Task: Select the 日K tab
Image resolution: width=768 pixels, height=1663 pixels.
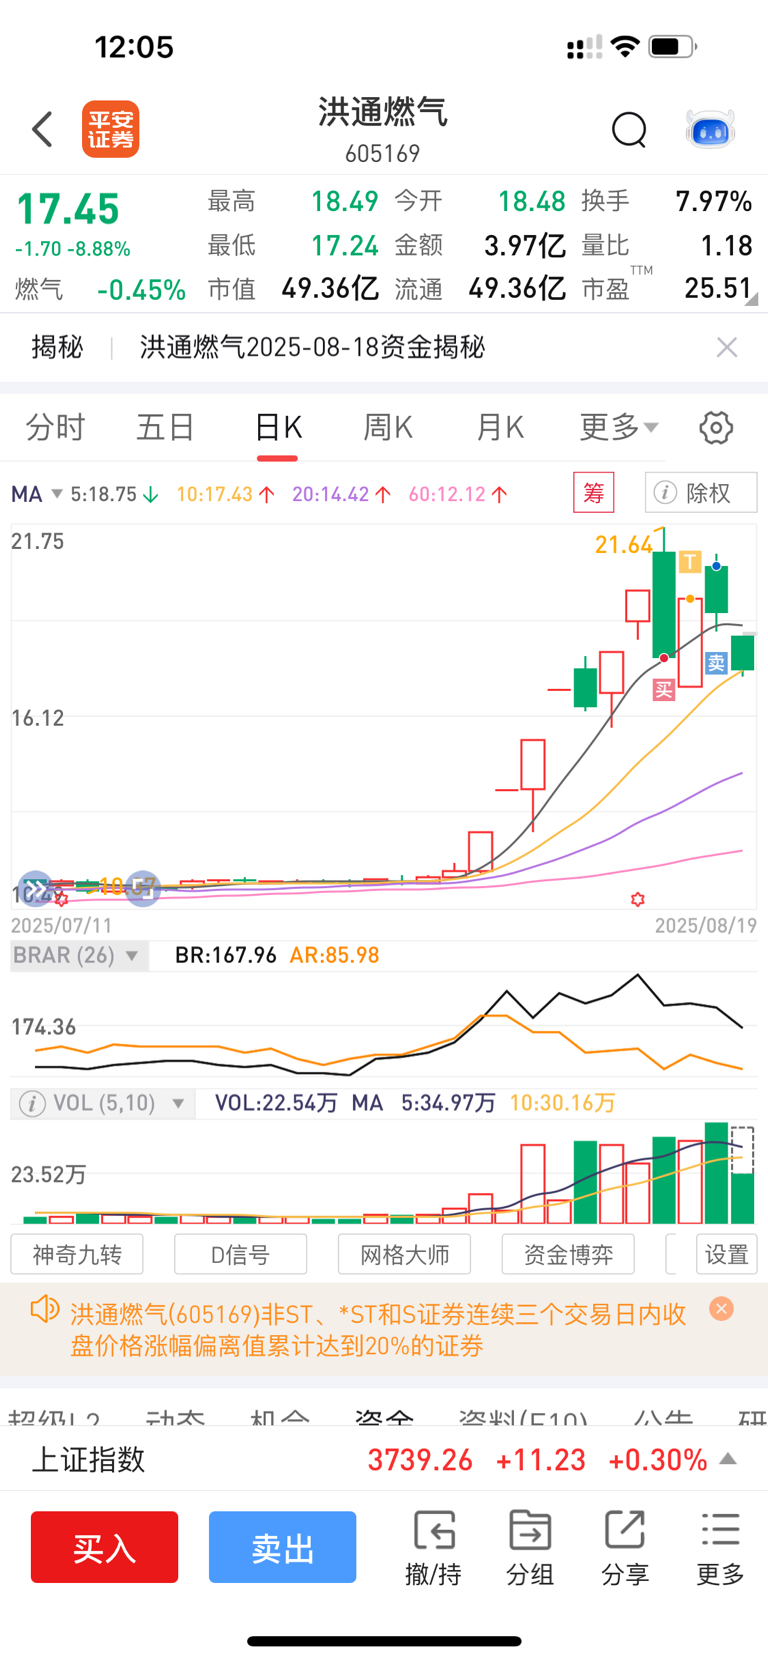Action: (278, 428)
